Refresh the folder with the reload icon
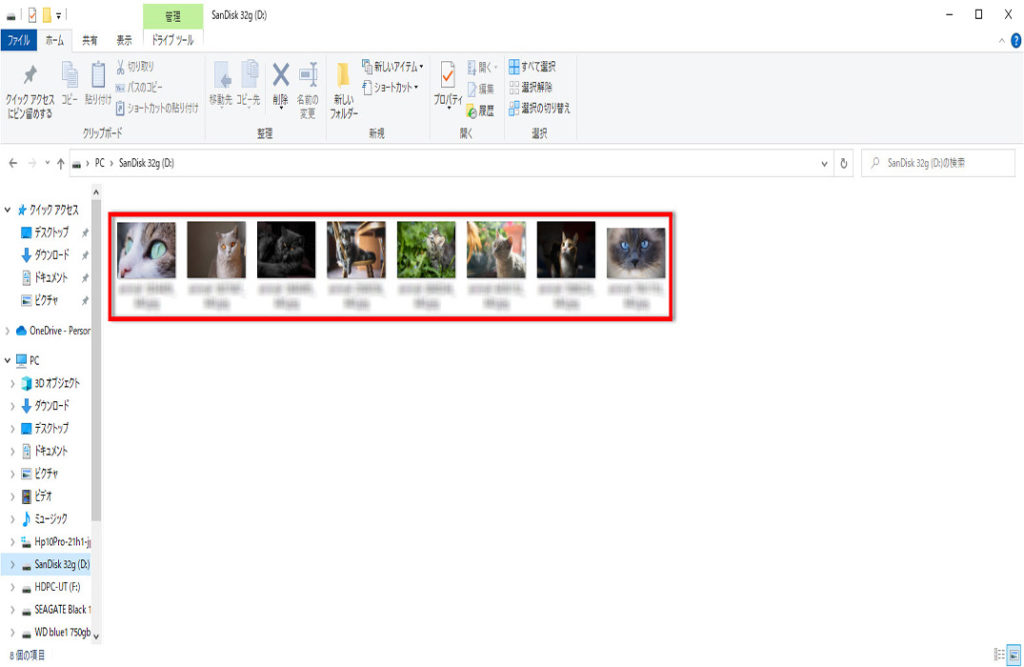 [x=845, y=163]
